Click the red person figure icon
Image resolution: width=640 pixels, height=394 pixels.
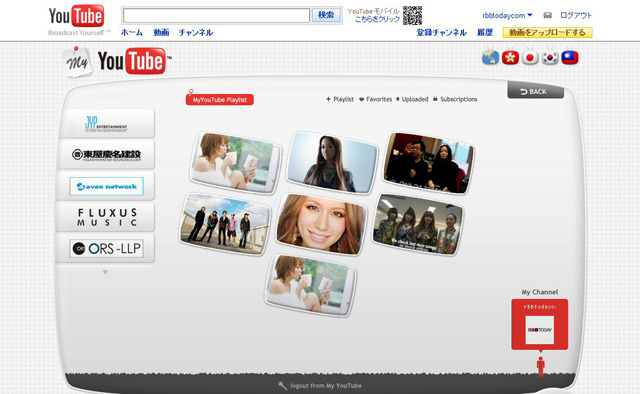point(540,366)
